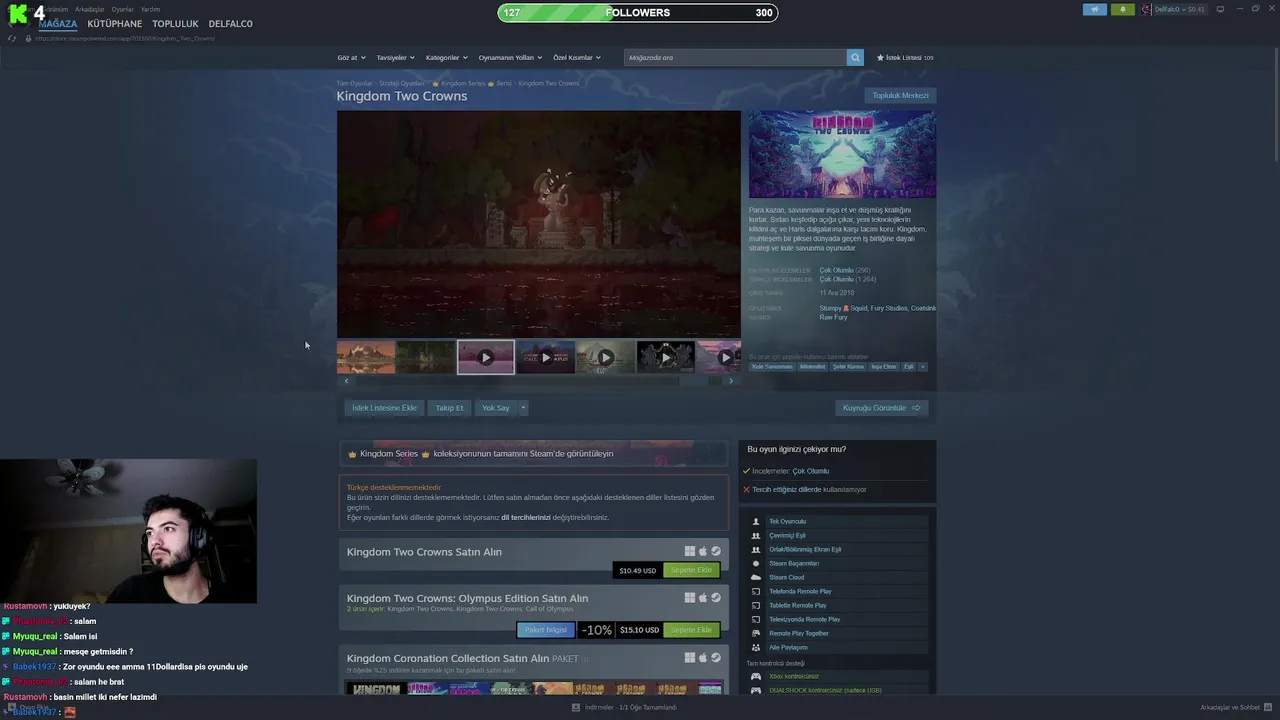Click the SteamOS icon for Olympus Edition

coord(716,598)
